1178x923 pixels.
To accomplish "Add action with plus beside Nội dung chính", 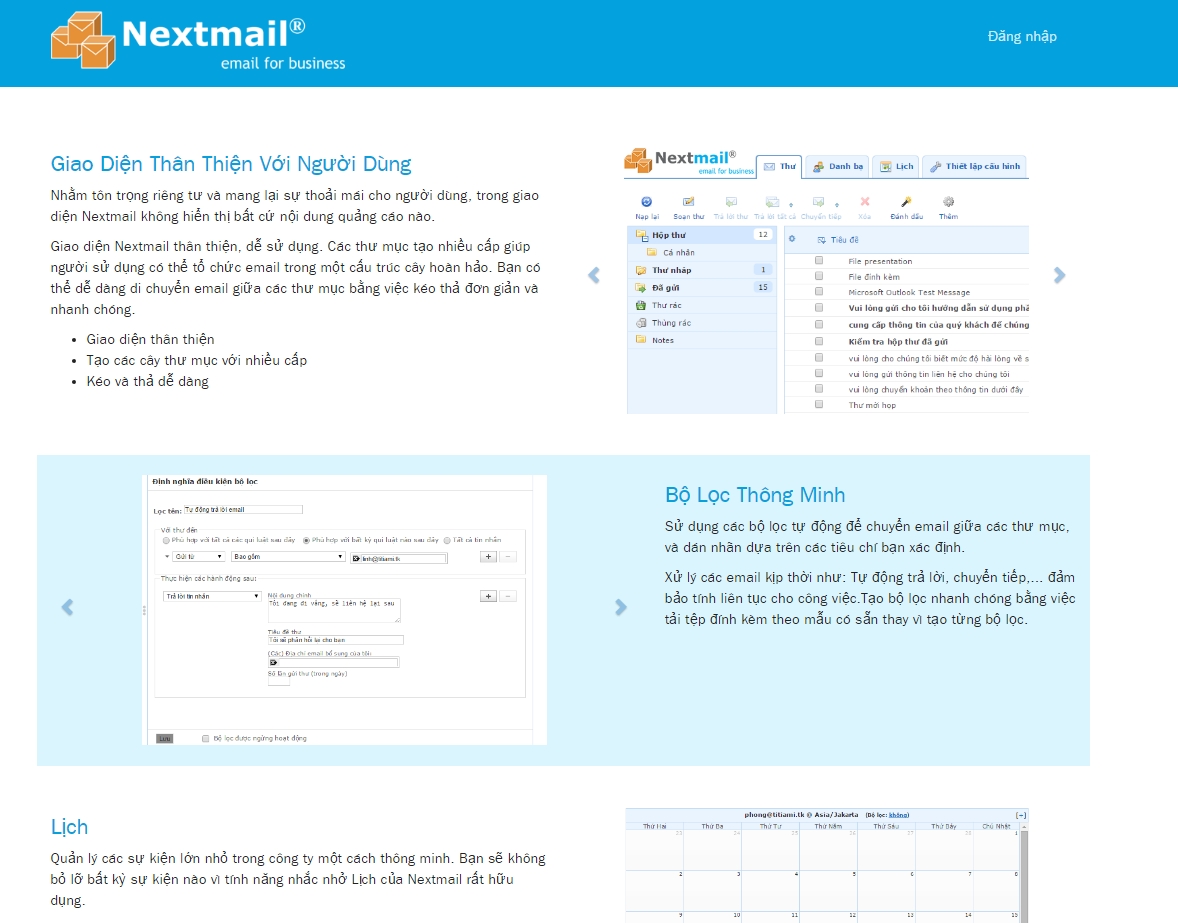I will click(x=488, y=596).
